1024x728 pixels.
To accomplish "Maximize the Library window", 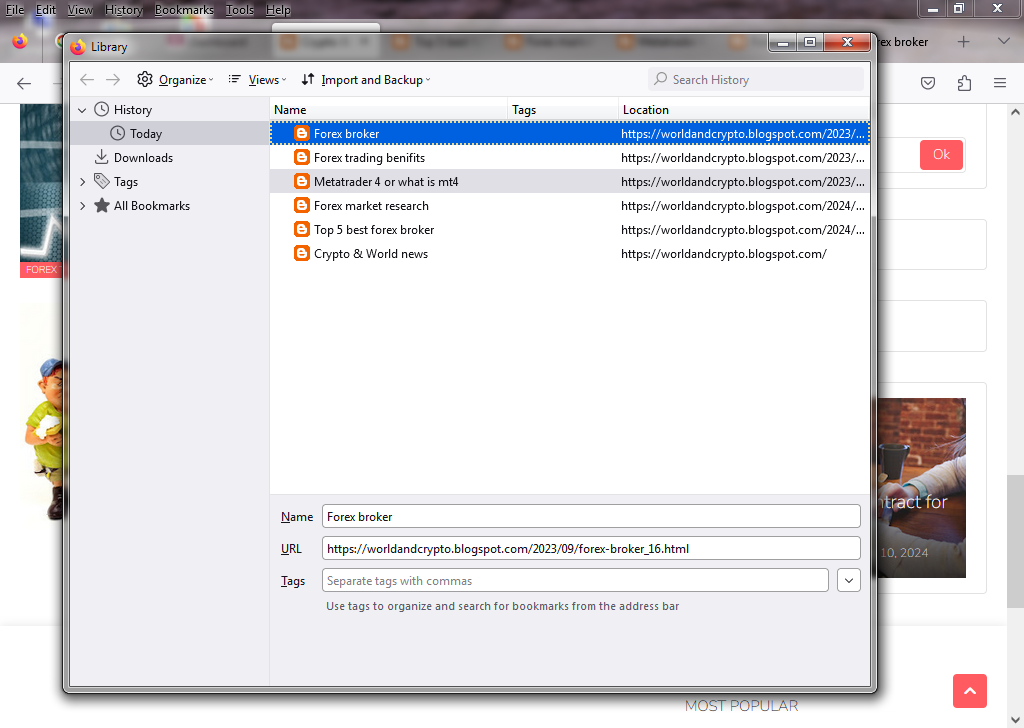I will pyautogui.click(x=810, y=42).
